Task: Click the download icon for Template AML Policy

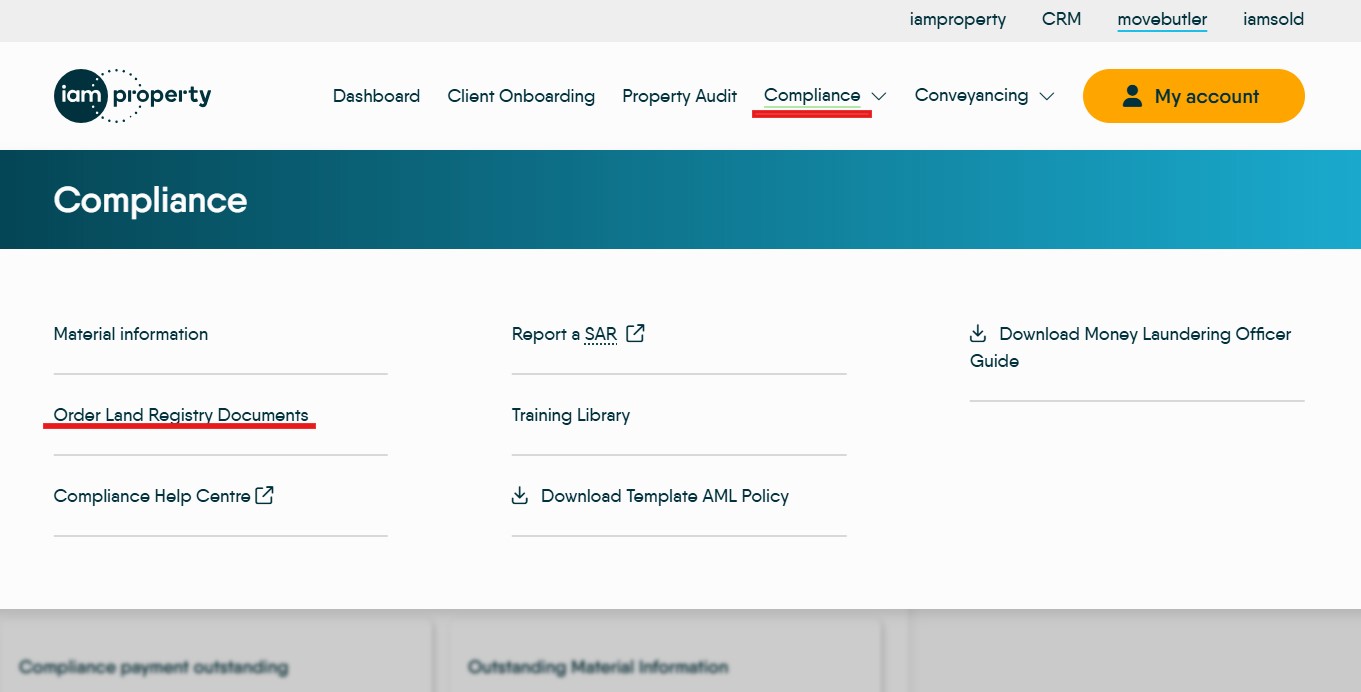Action: point(520,496)
